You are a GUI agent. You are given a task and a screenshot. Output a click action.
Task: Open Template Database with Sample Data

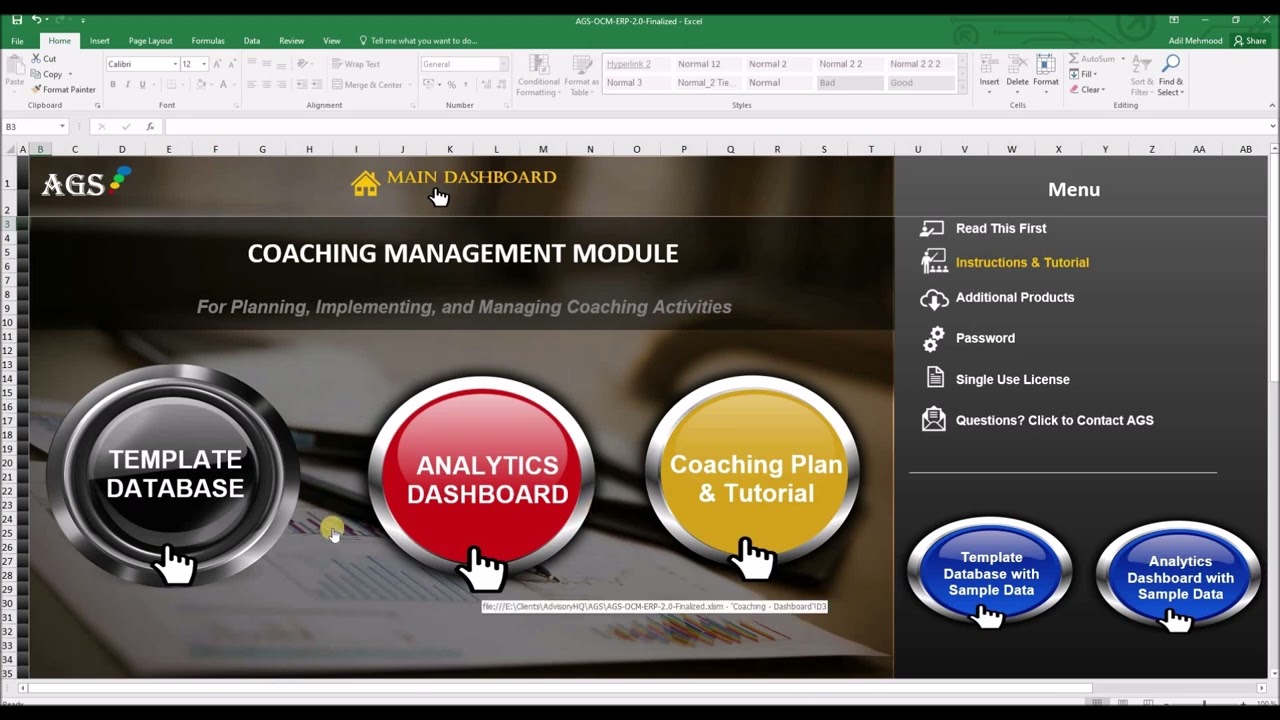coord(990,573)
